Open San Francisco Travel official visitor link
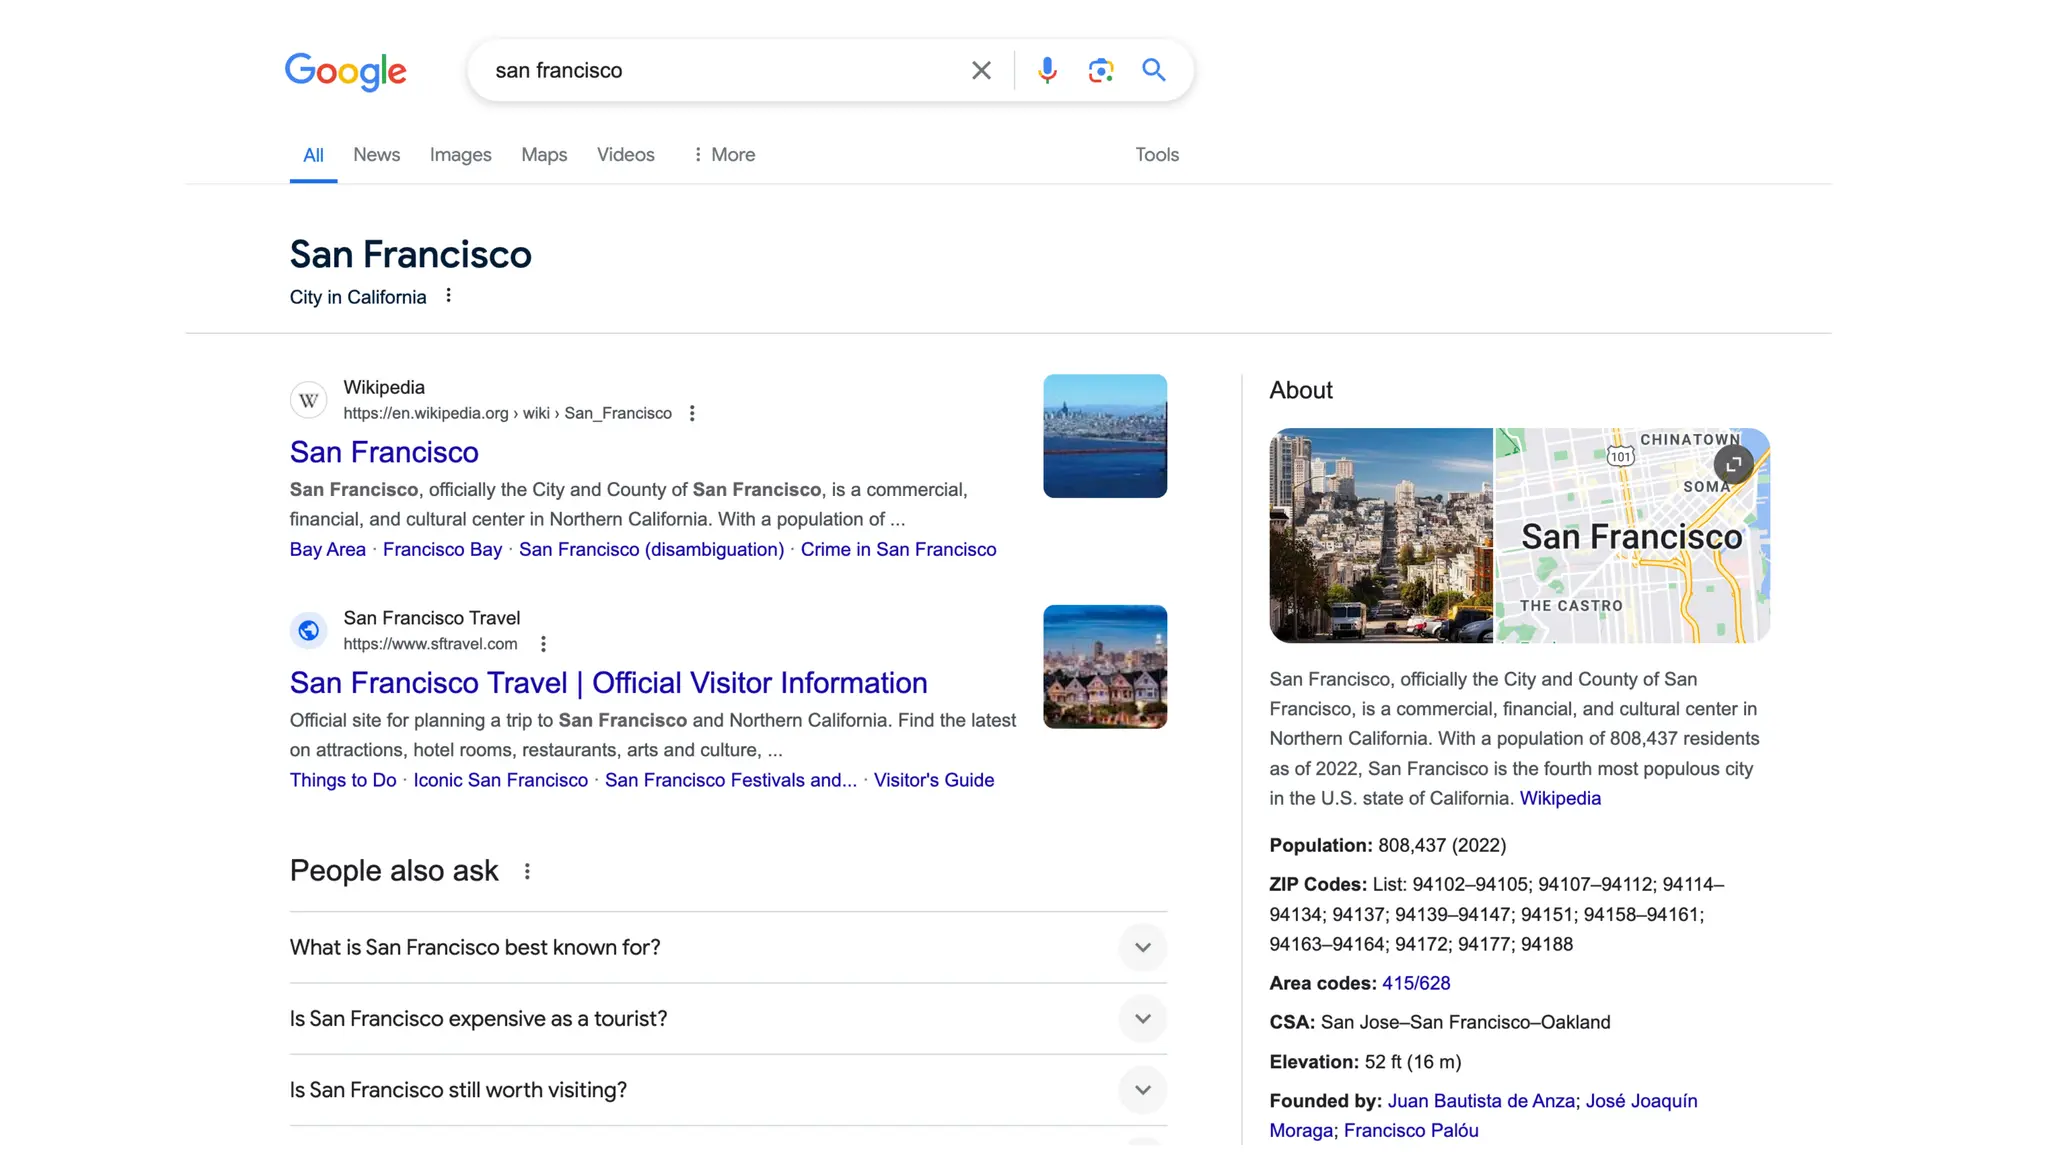The height and width of the screenshot is (1152, 2048). click(608, 683)
